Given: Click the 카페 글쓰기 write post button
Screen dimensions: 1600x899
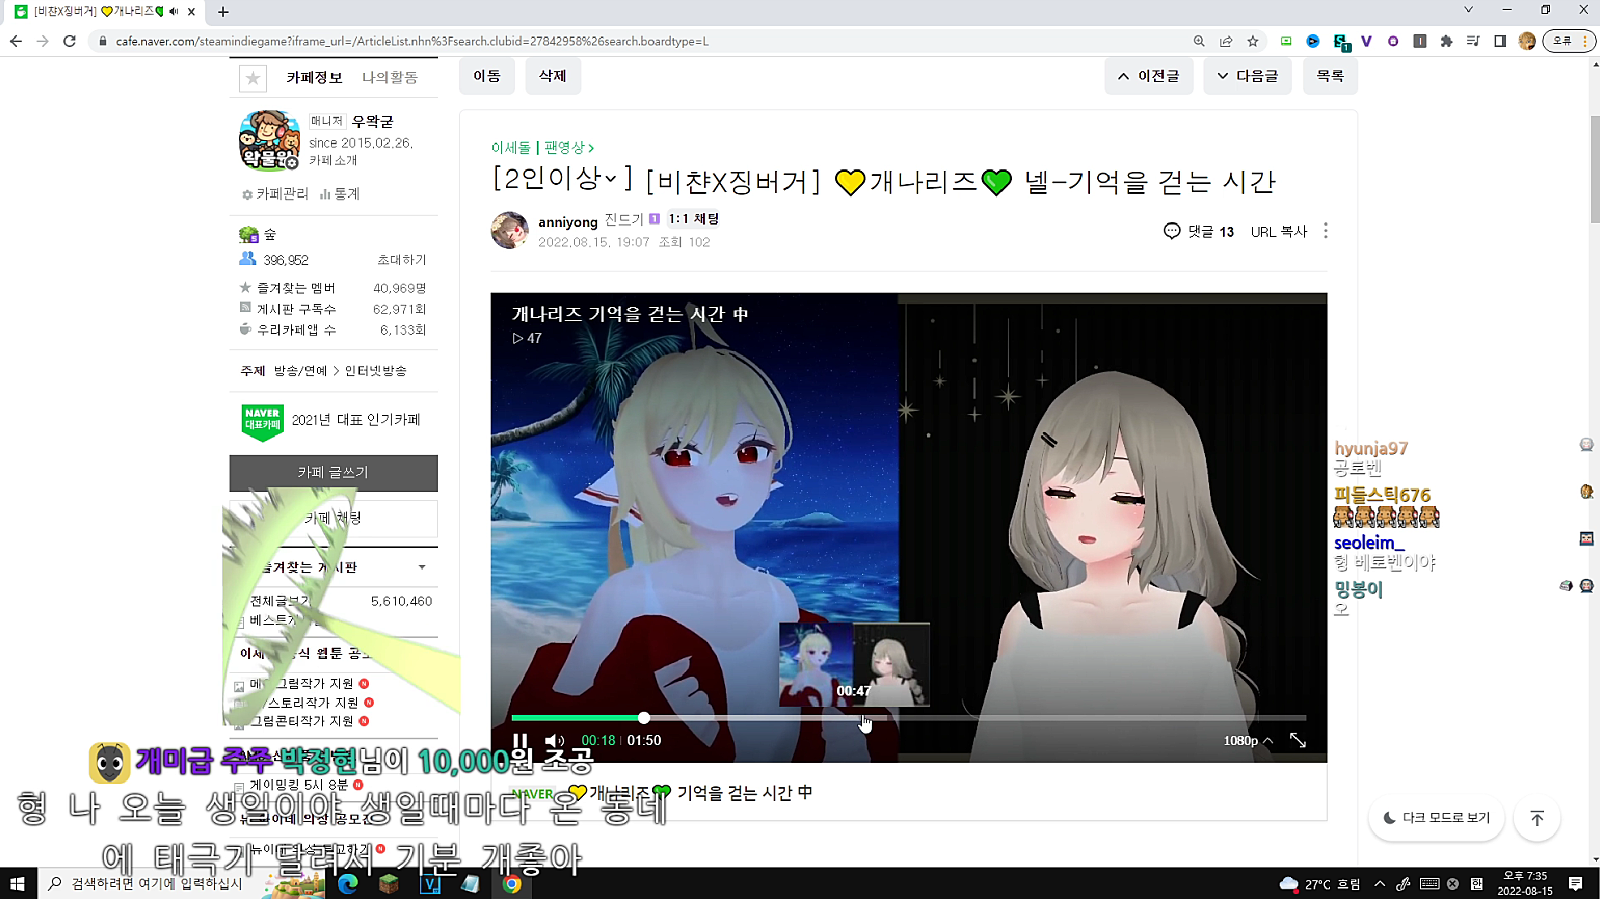Looking at the screenshot, I should click(334, 473).
